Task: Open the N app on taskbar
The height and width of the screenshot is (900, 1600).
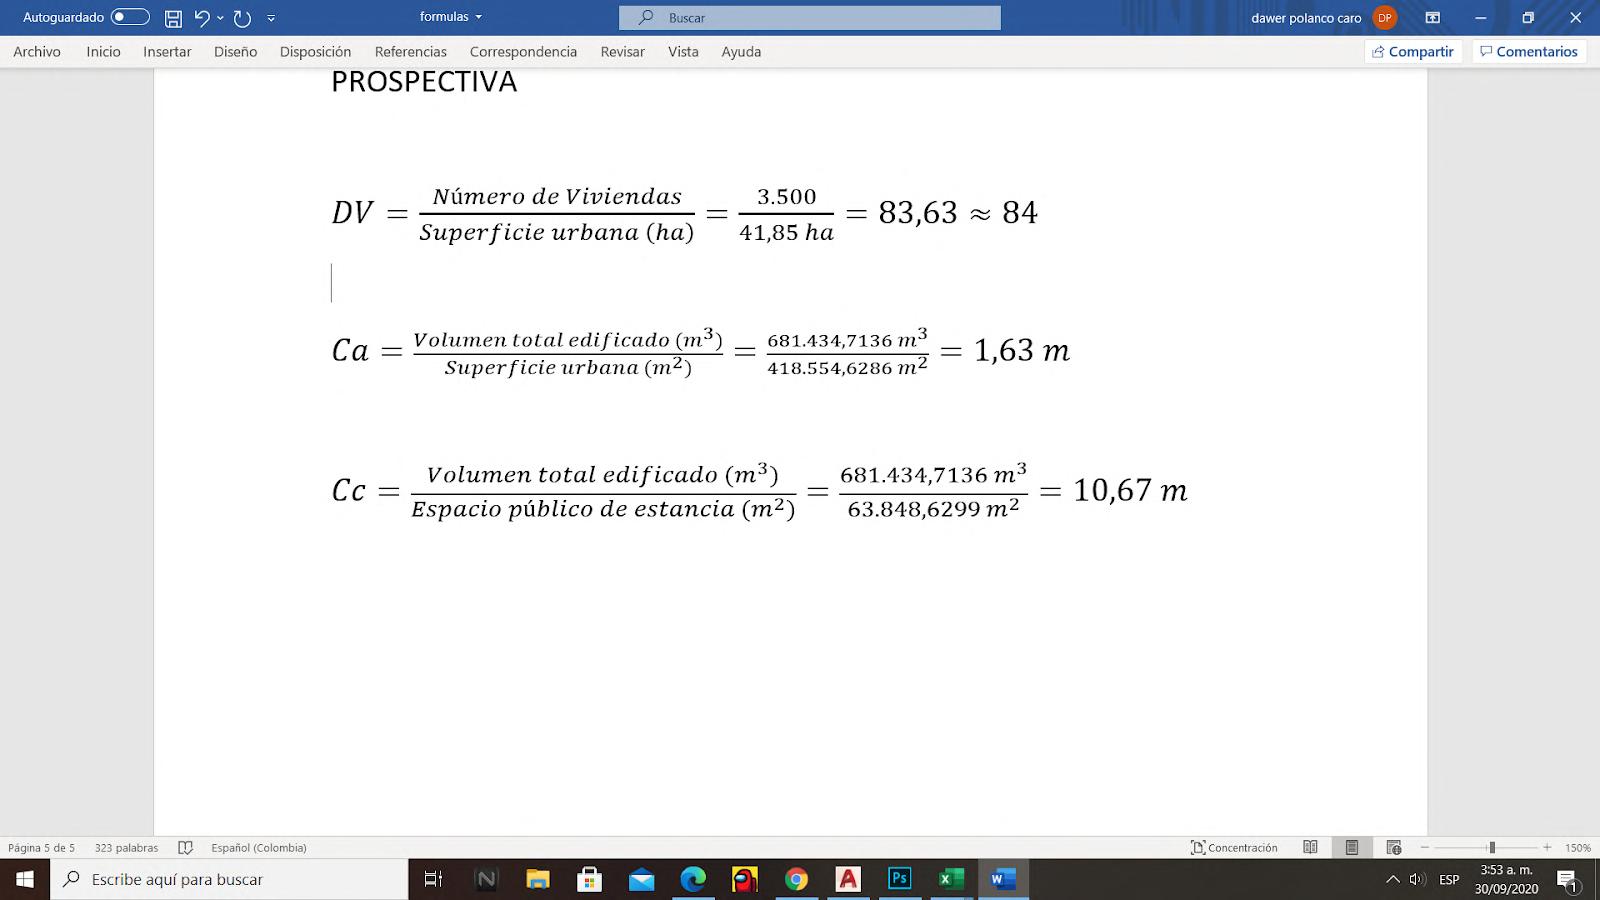Action: 486,879
